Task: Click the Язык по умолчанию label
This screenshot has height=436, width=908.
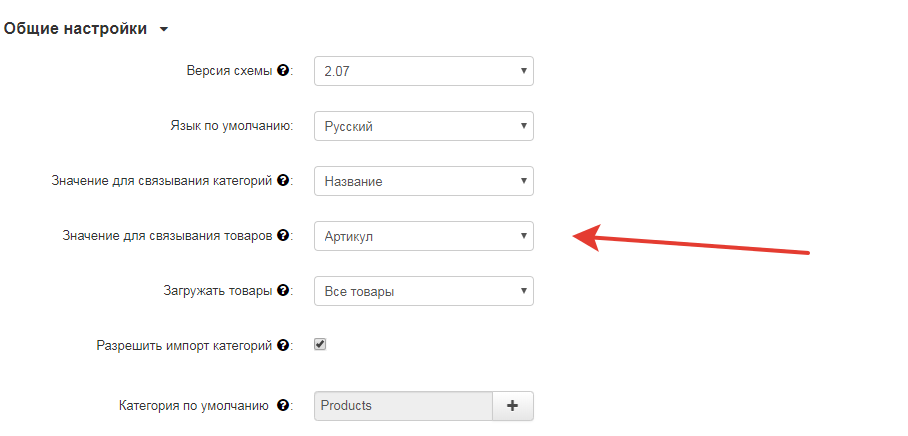Action: coord(232,126)
